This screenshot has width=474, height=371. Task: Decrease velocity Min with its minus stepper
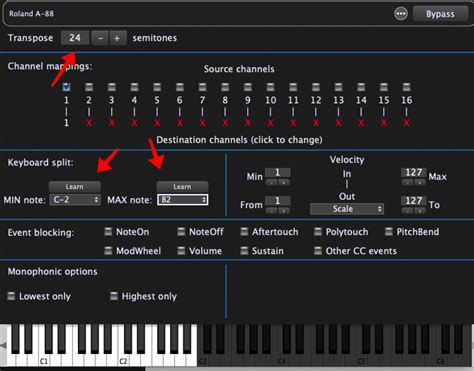coord(272,183)
